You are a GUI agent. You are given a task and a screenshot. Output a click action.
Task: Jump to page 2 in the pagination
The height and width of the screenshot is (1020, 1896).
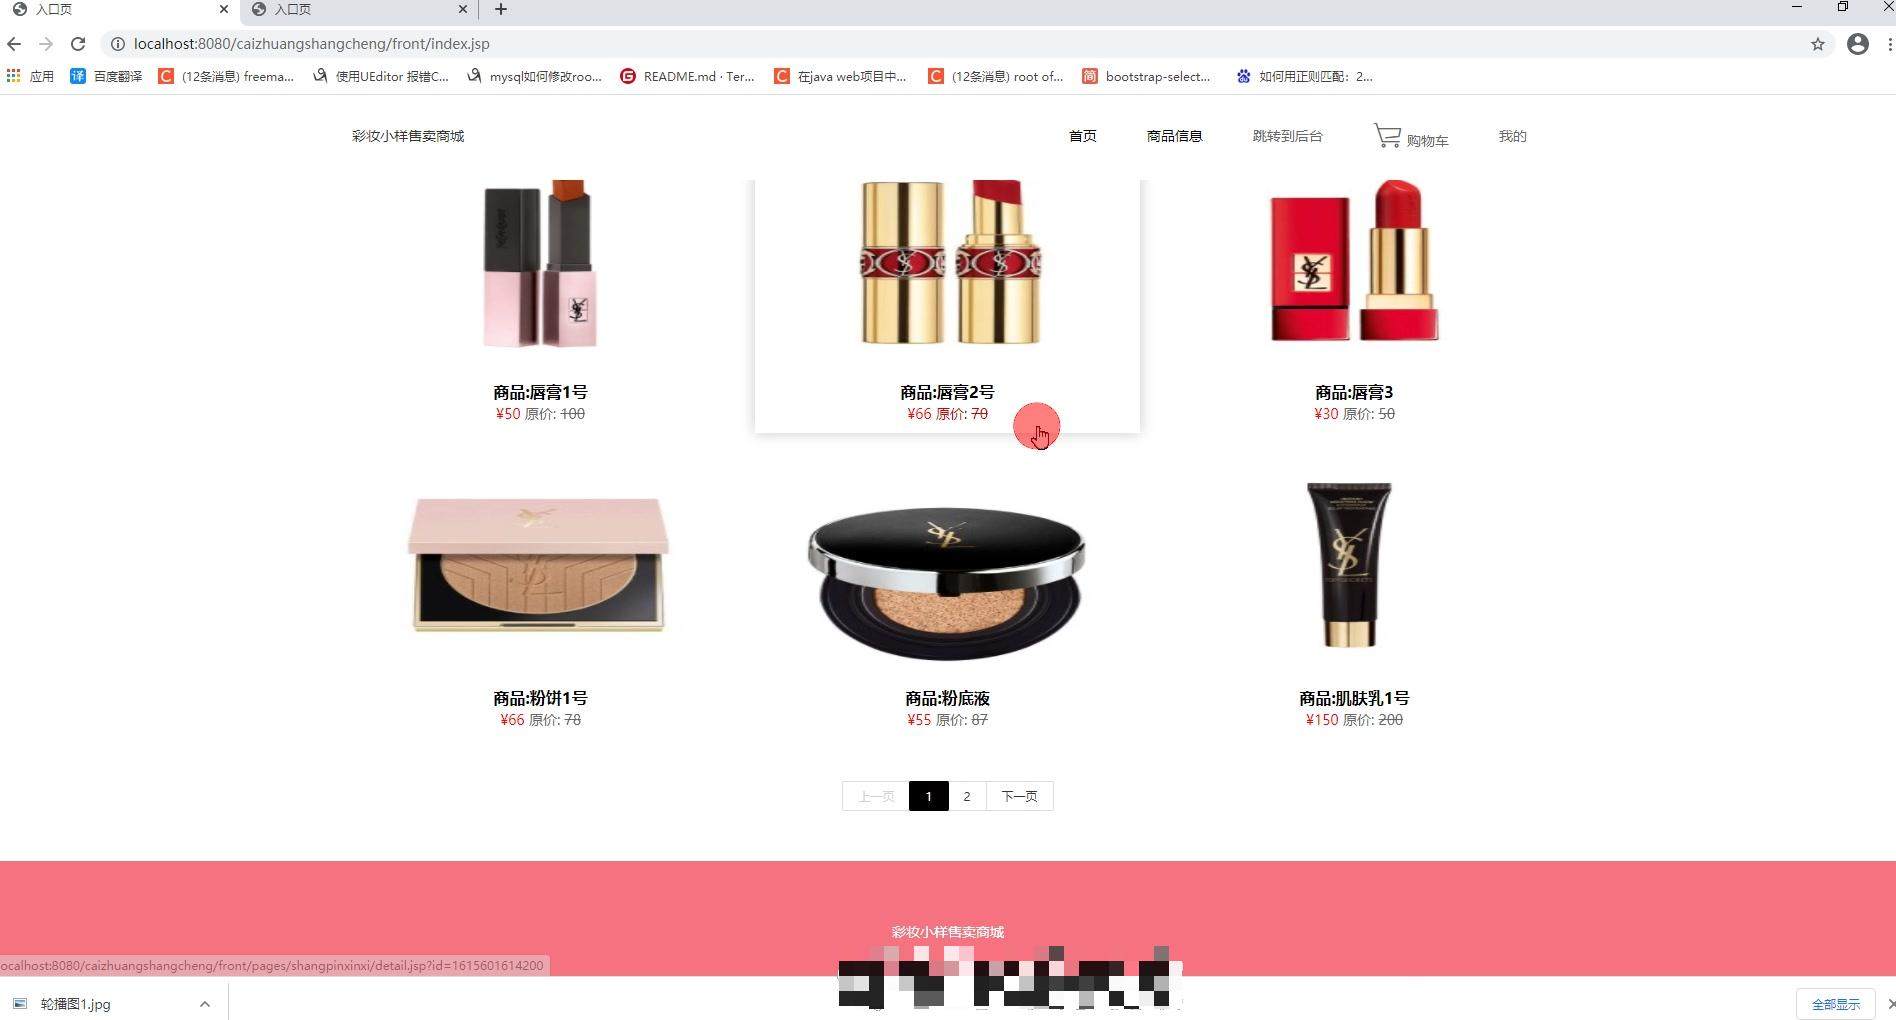pos(967,796)
